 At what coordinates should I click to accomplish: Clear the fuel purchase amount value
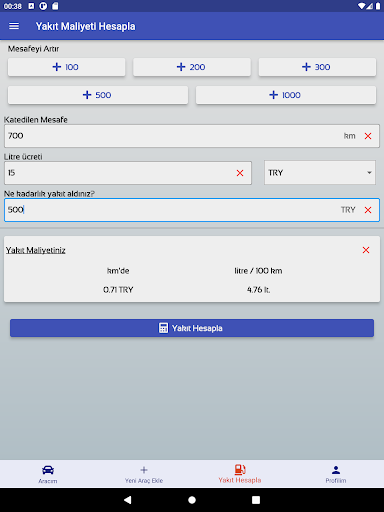[368, 210]
